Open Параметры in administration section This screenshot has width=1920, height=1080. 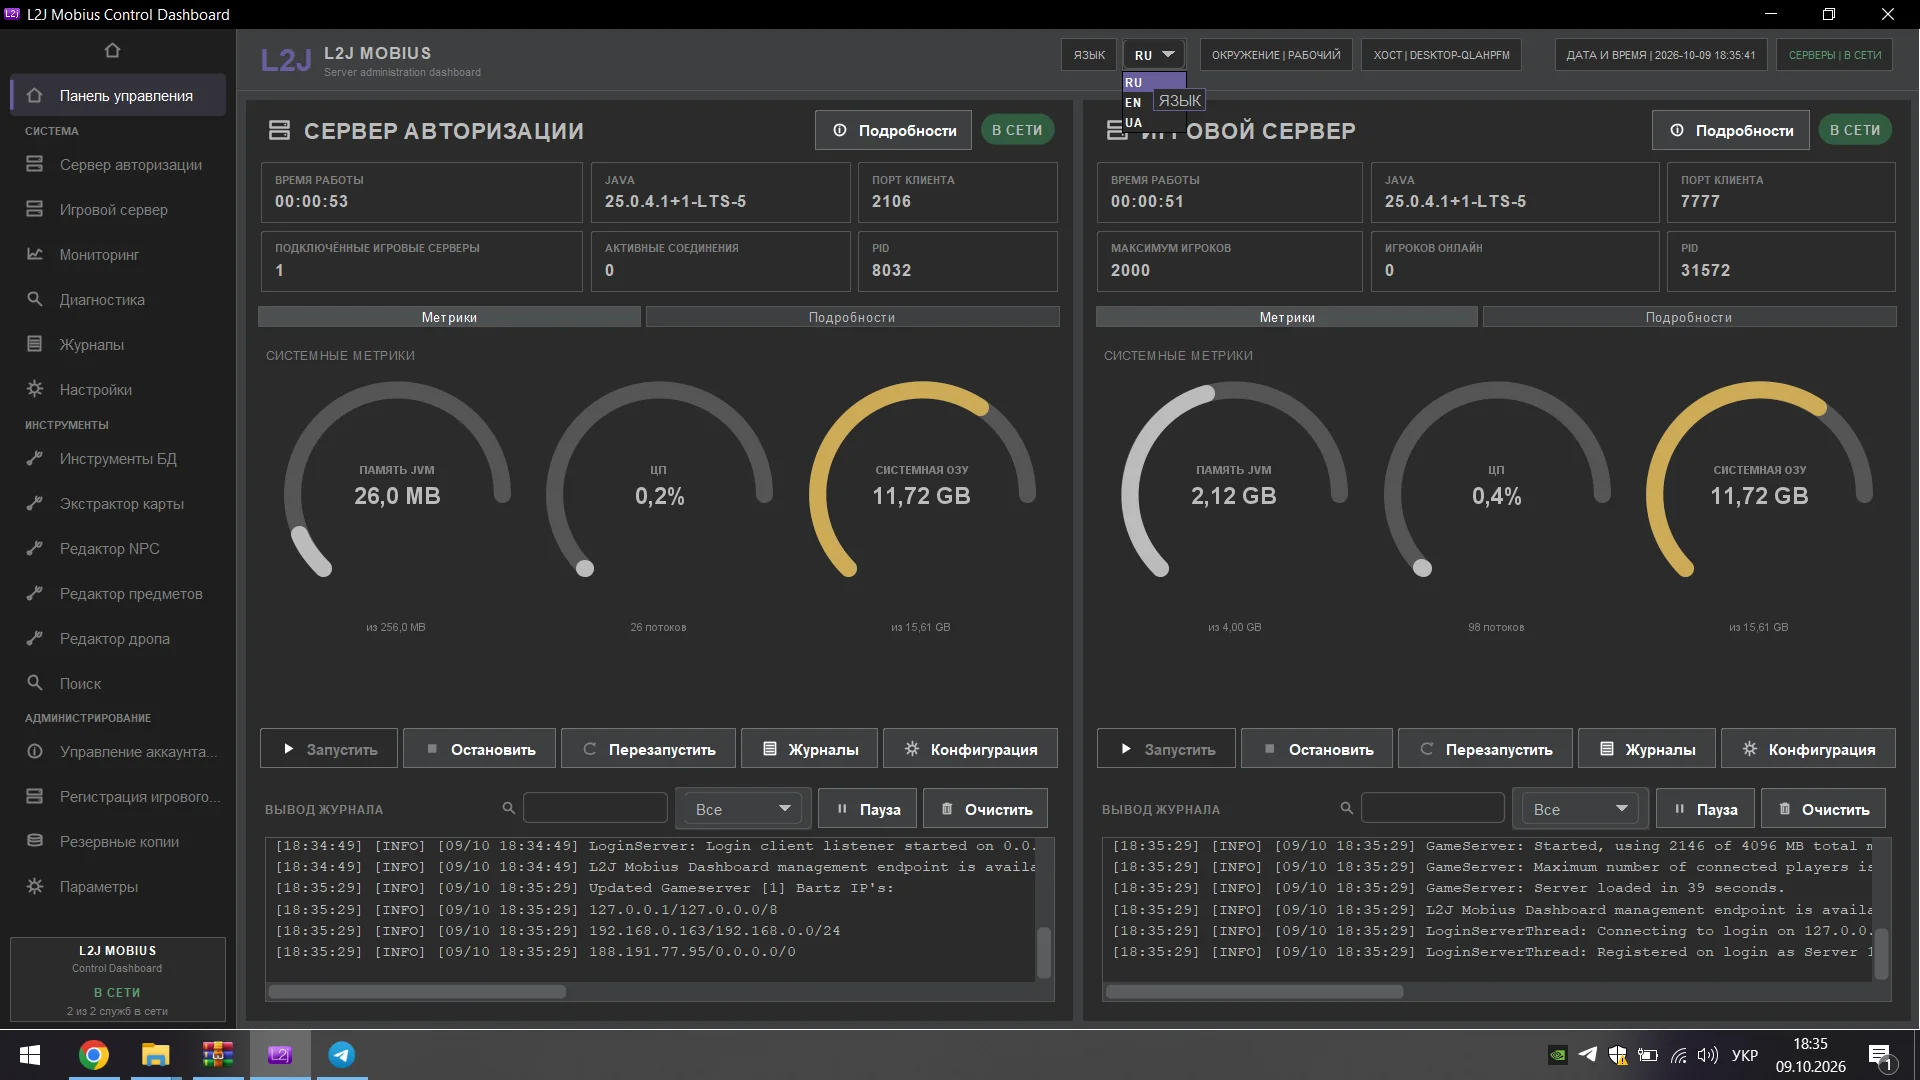(118, 887)
